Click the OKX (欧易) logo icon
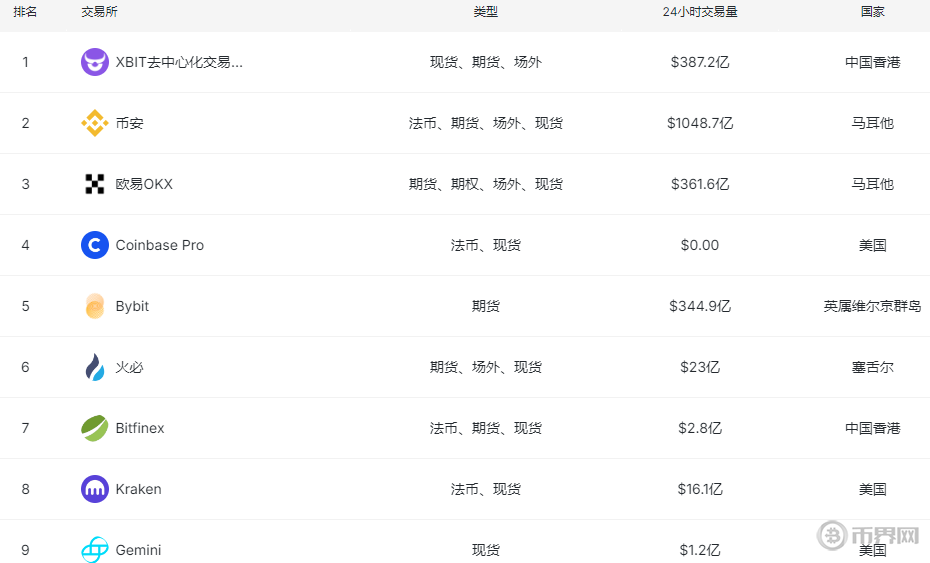 coord(95,184)
